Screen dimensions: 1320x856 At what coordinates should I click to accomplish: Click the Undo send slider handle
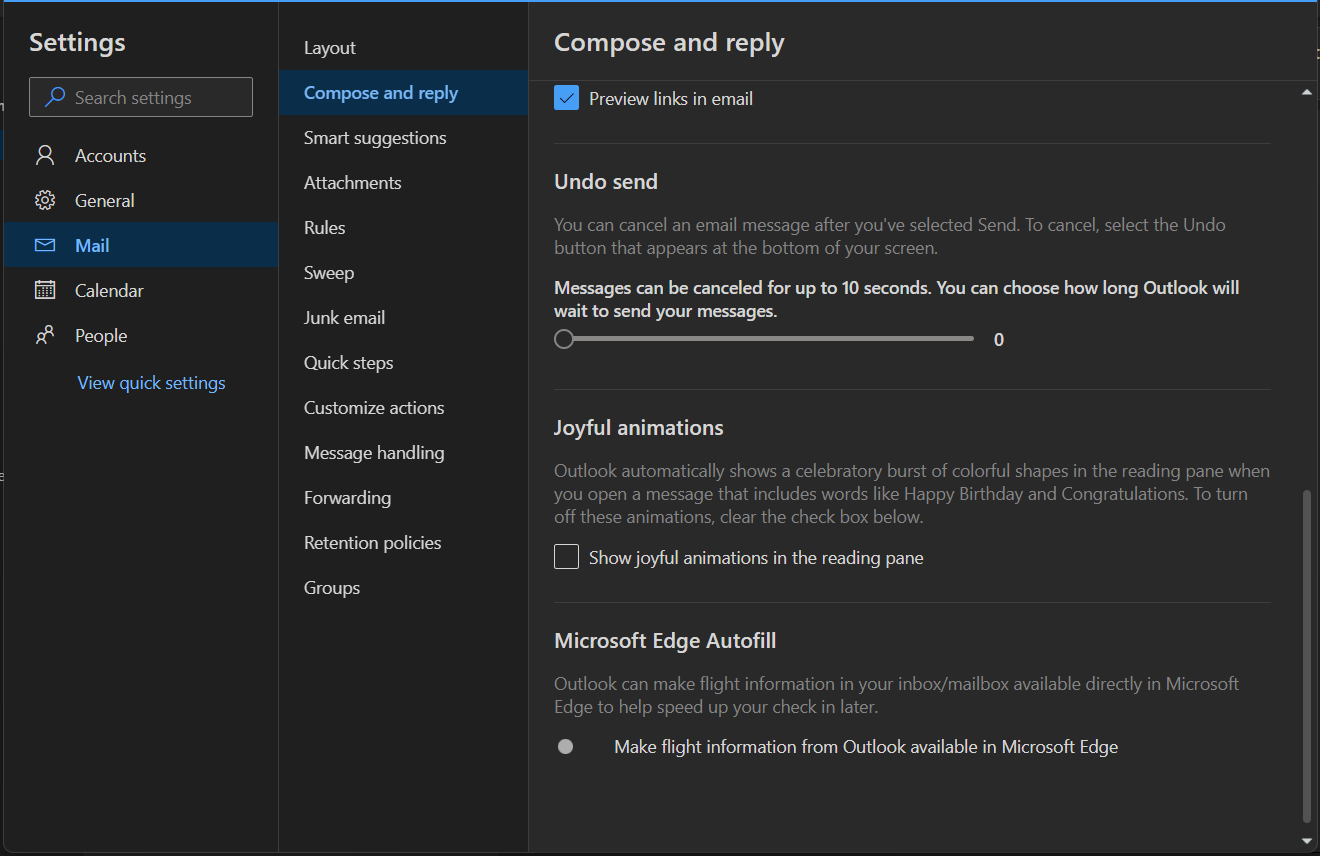(564, 339)
